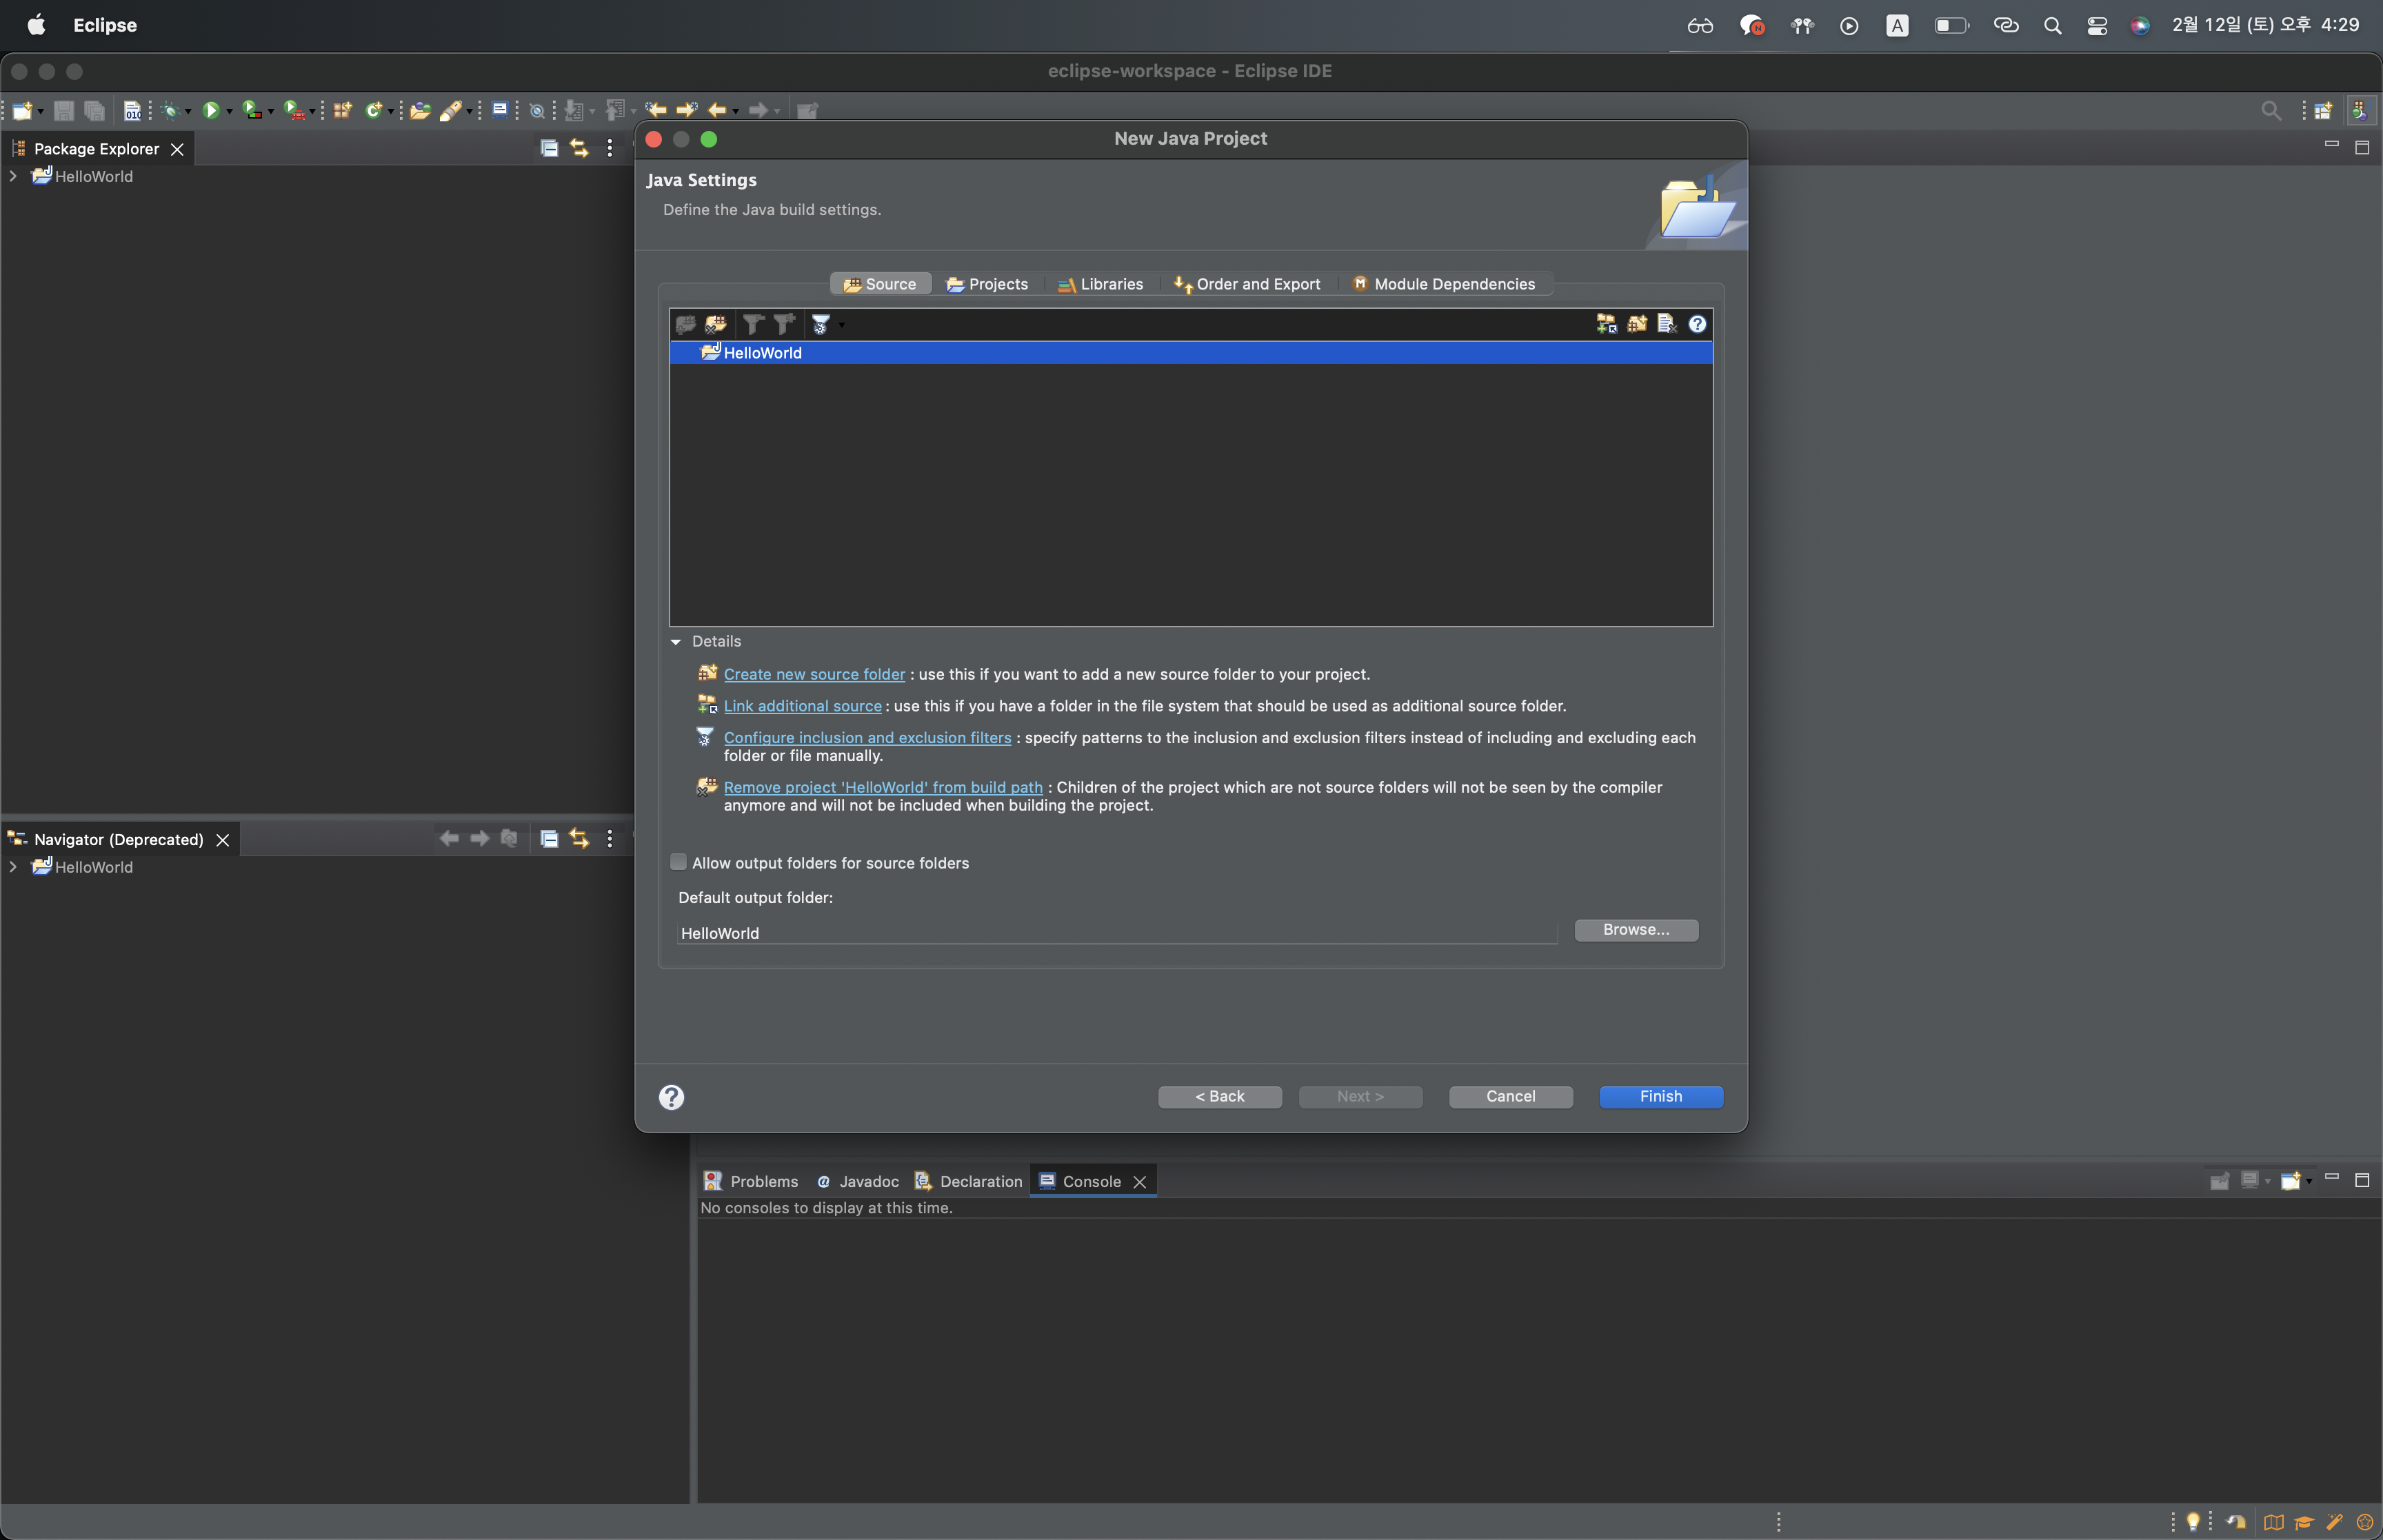Open dropdown arrow next to Debug icon

[188, 111]
